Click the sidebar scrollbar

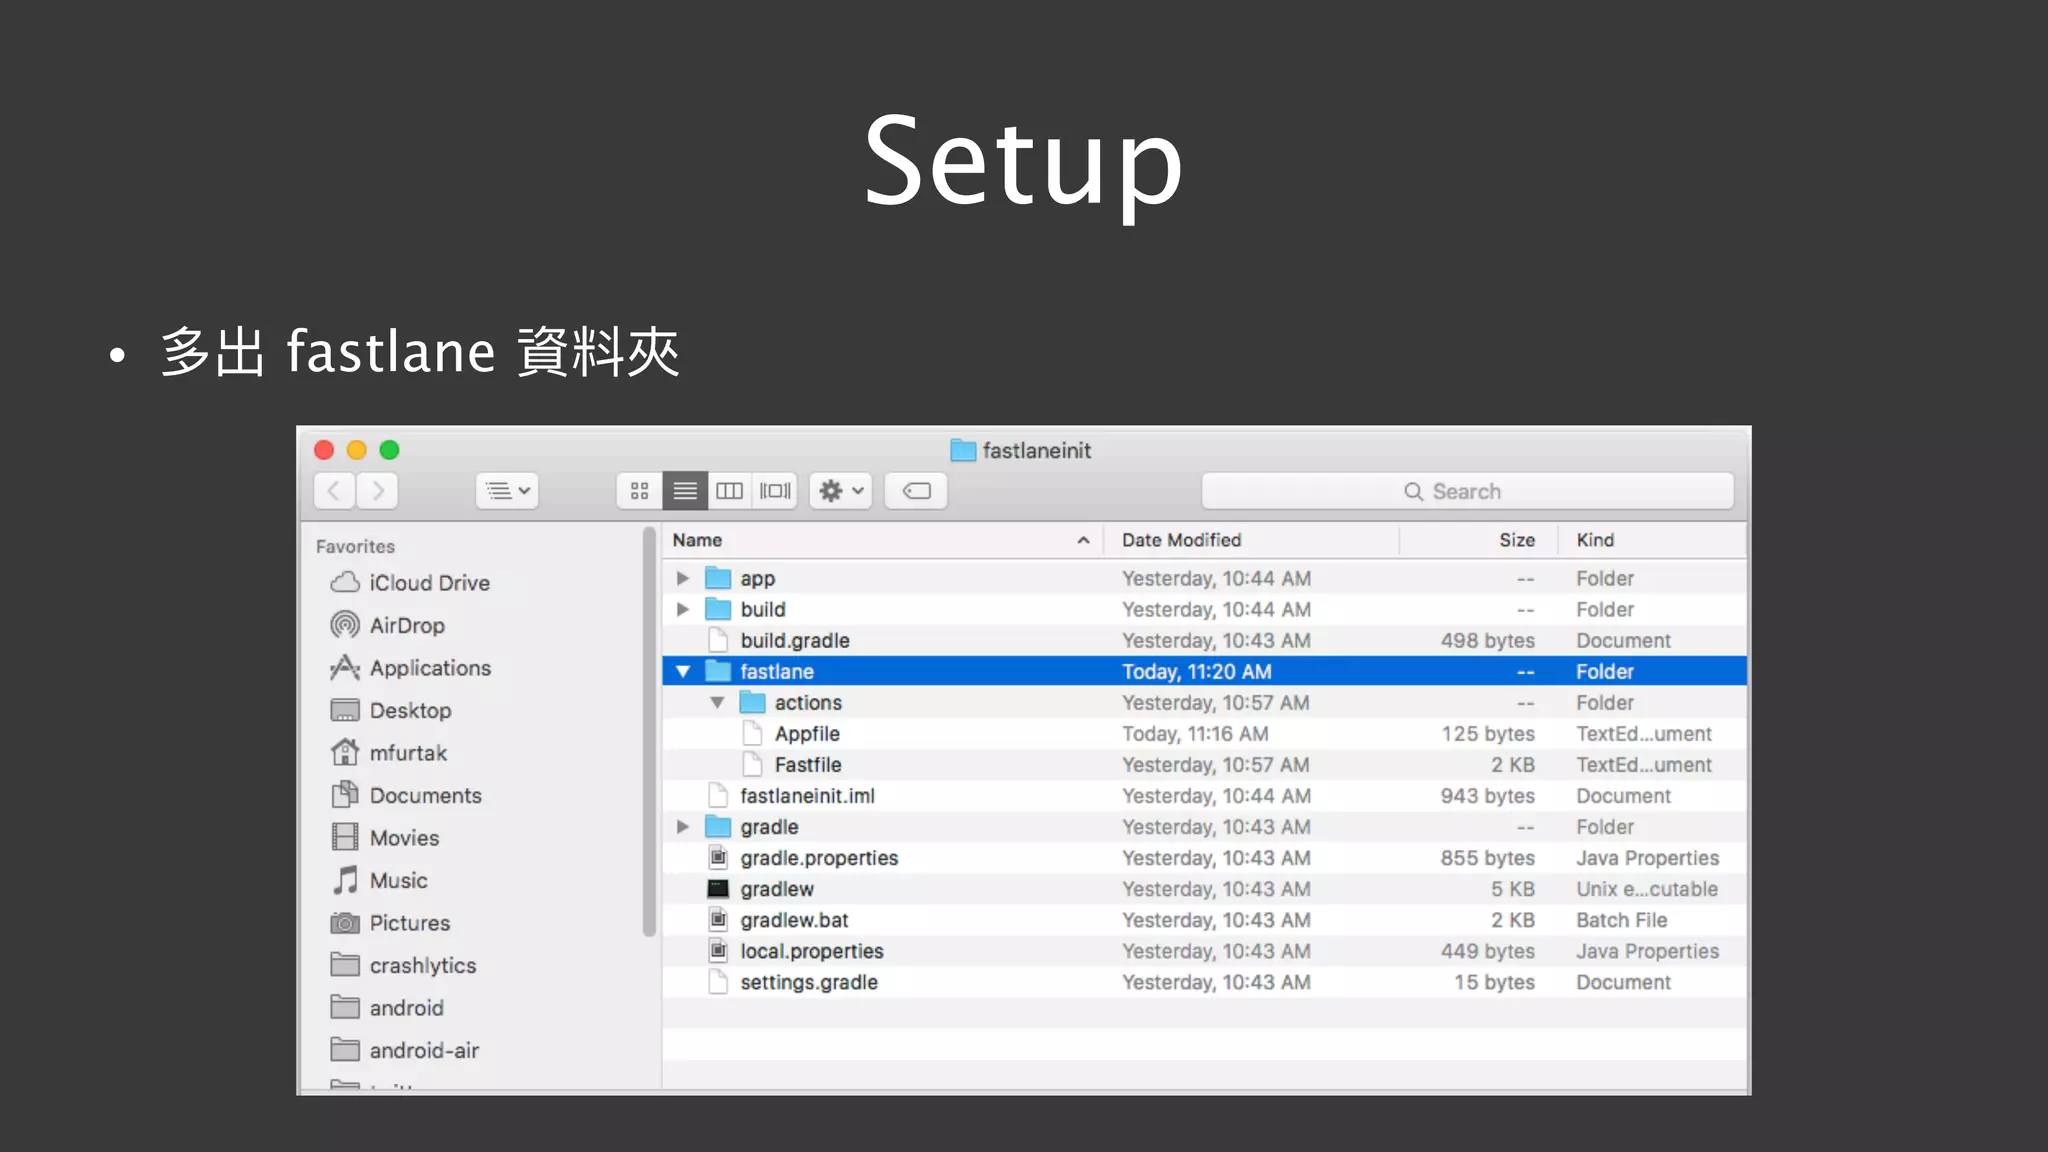click(x=649, y=733)
